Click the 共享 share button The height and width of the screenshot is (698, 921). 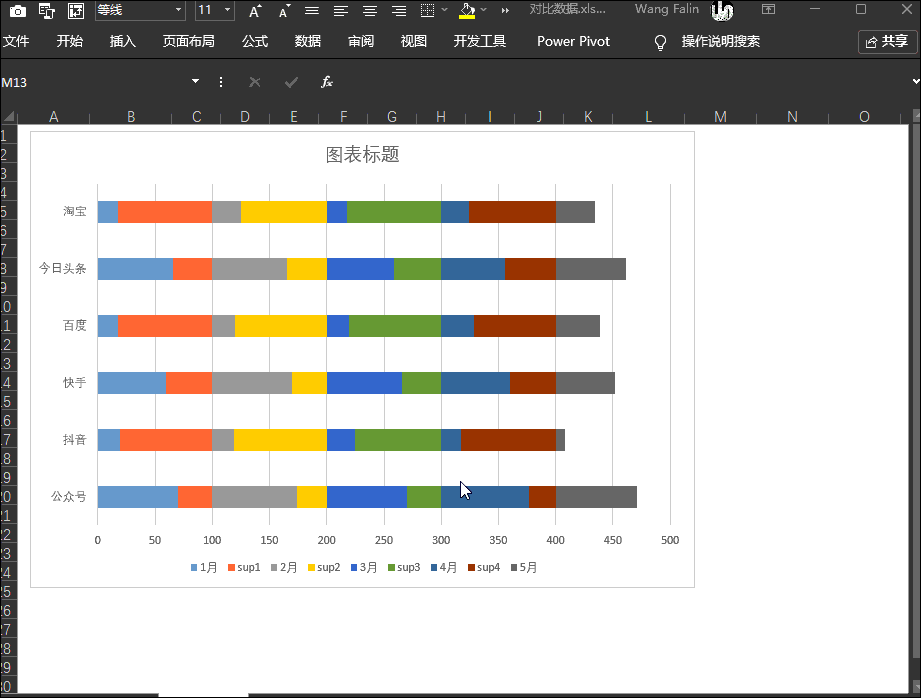[888, 42]
